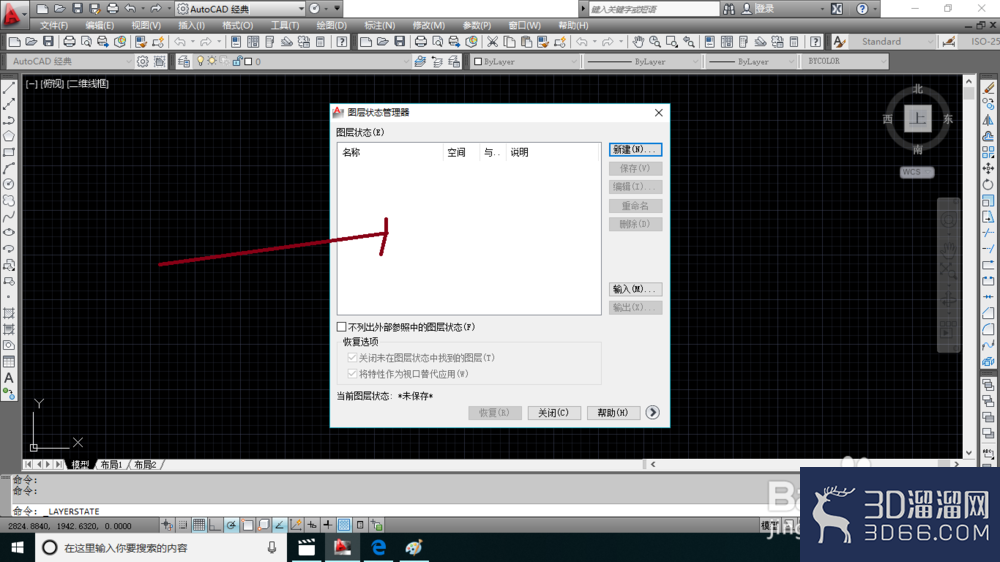Image resolution: width=1000 pixels, height=562 pixels.
Task: Open the 编辑(E) menu
Action: 99,26
